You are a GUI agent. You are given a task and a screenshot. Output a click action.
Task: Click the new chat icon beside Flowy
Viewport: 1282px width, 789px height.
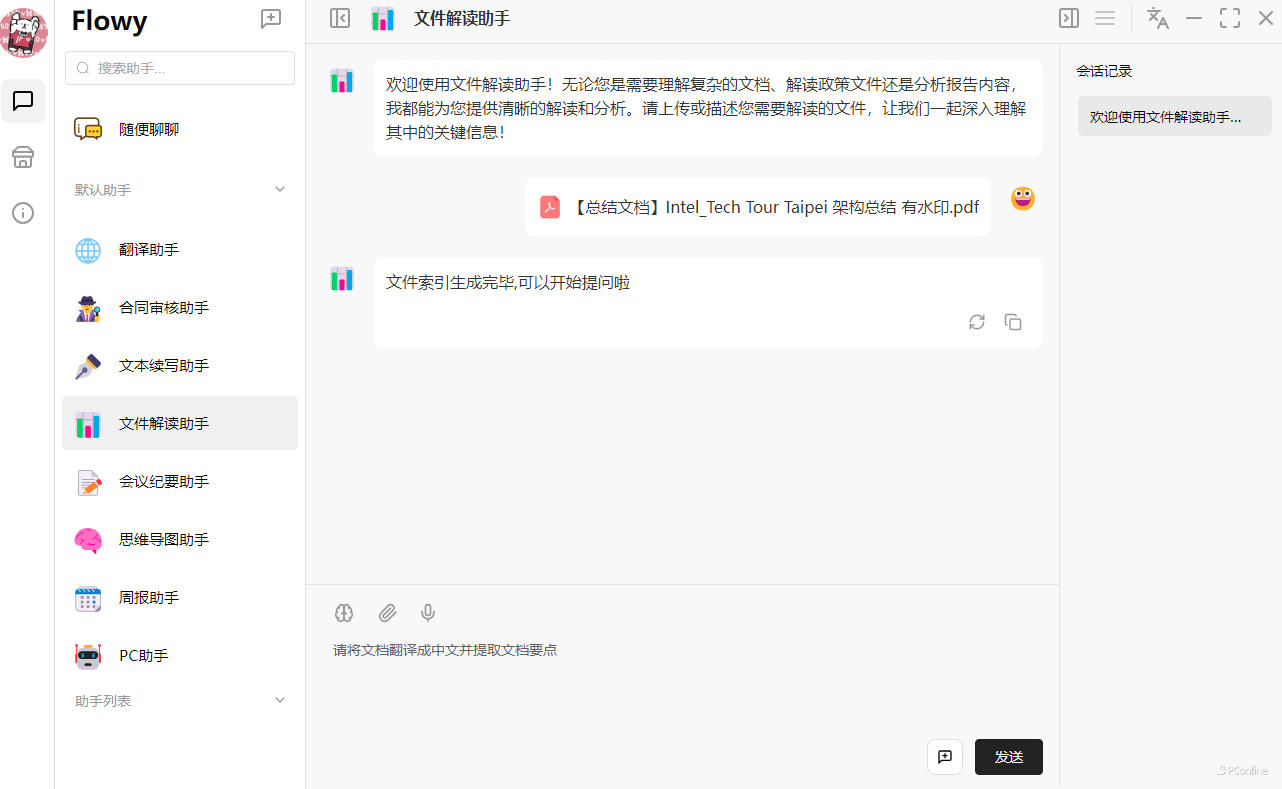(x=271, y=19)
